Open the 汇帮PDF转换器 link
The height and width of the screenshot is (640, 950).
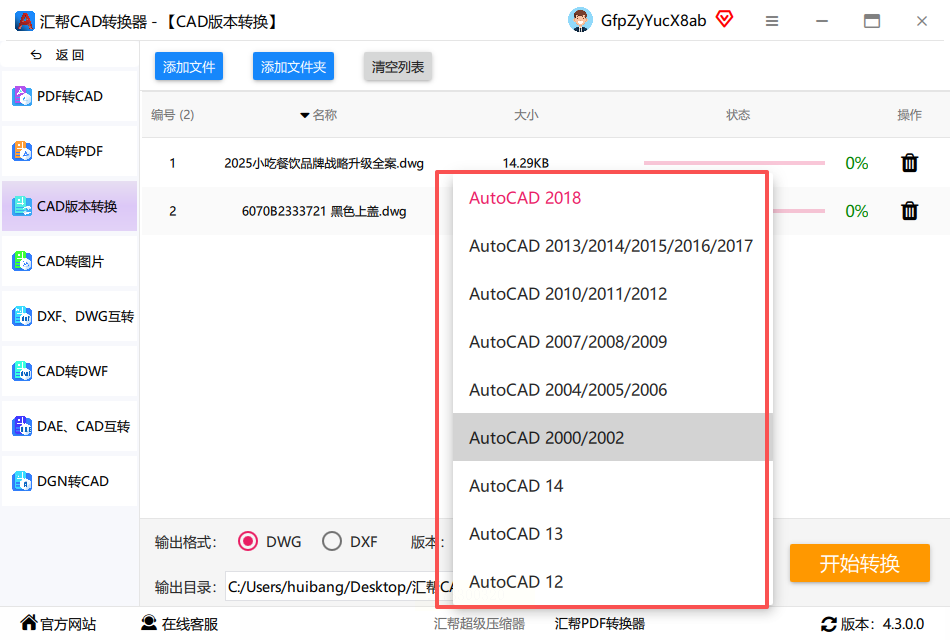(x=599, y=624)
